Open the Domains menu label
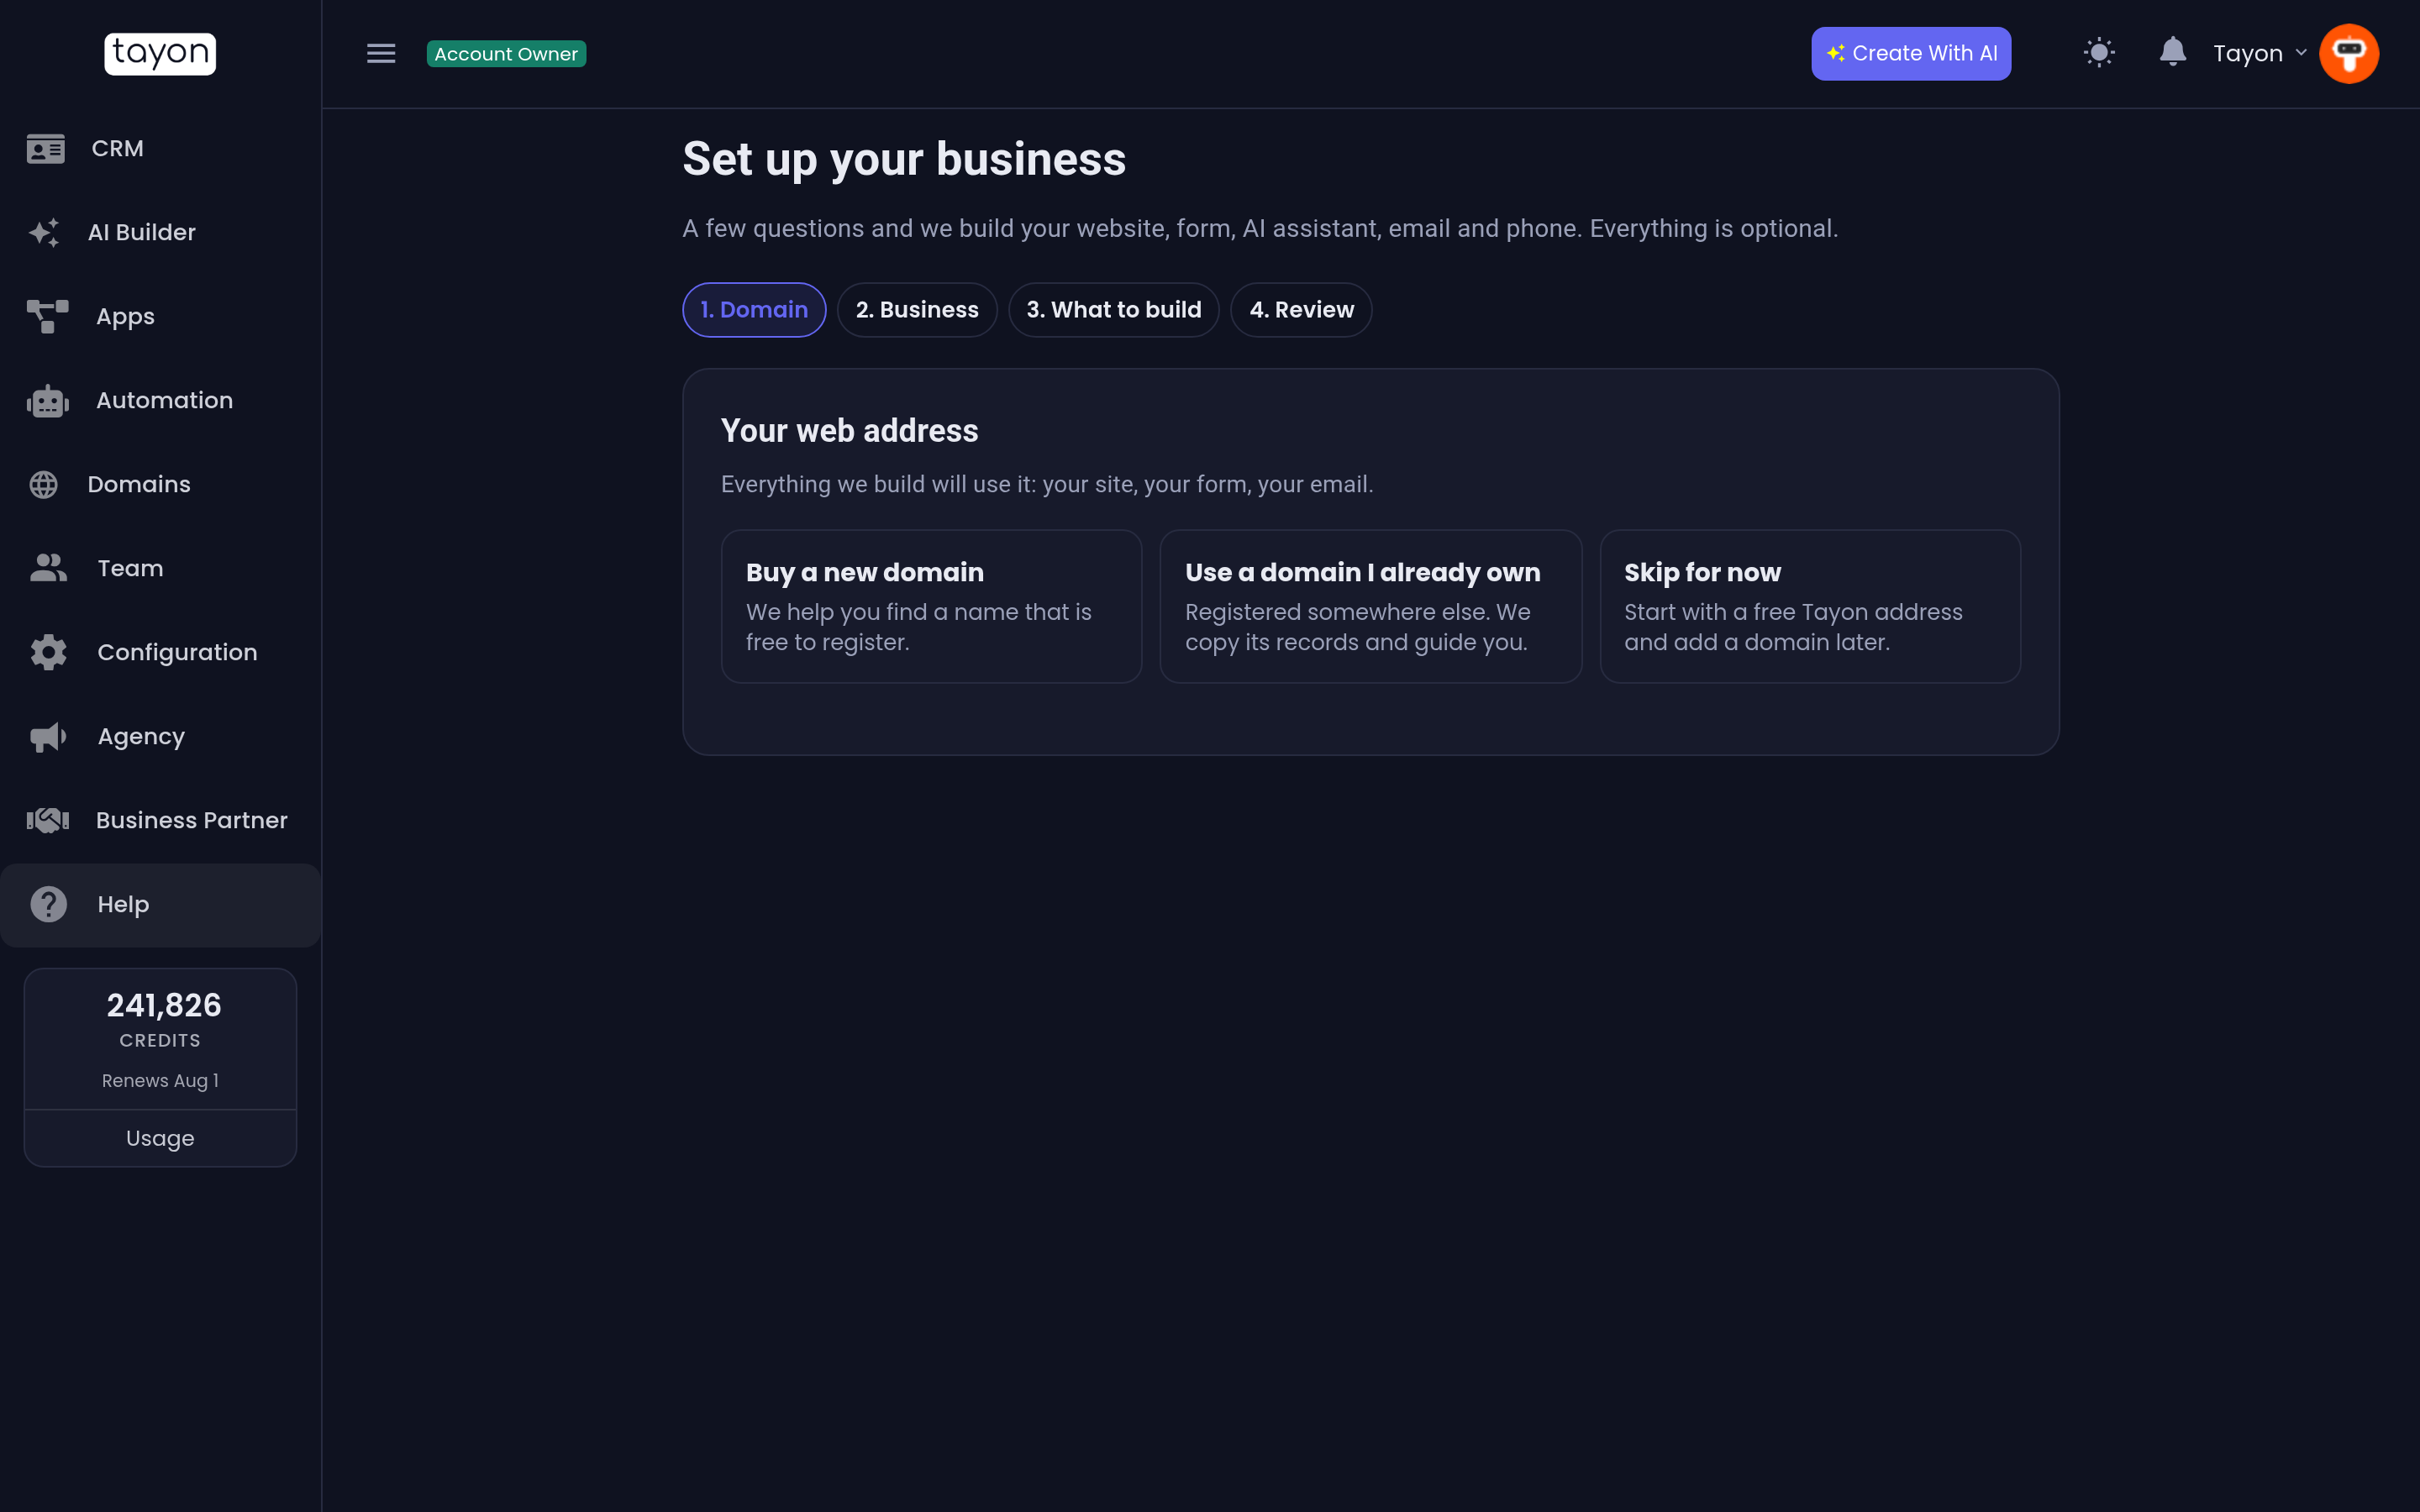 139,485
